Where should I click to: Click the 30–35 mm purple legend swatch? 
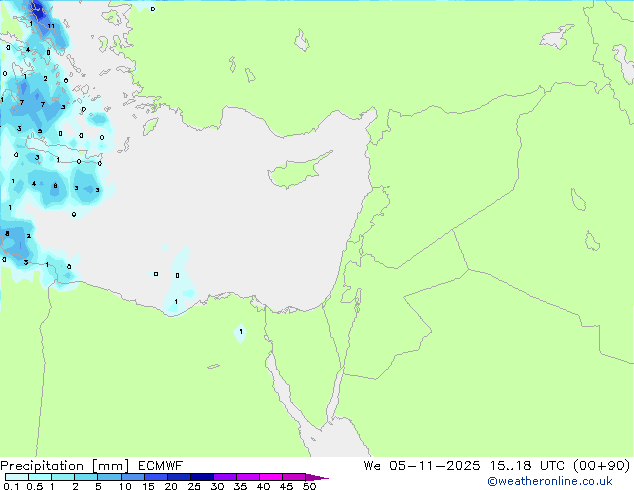point(224,477)
